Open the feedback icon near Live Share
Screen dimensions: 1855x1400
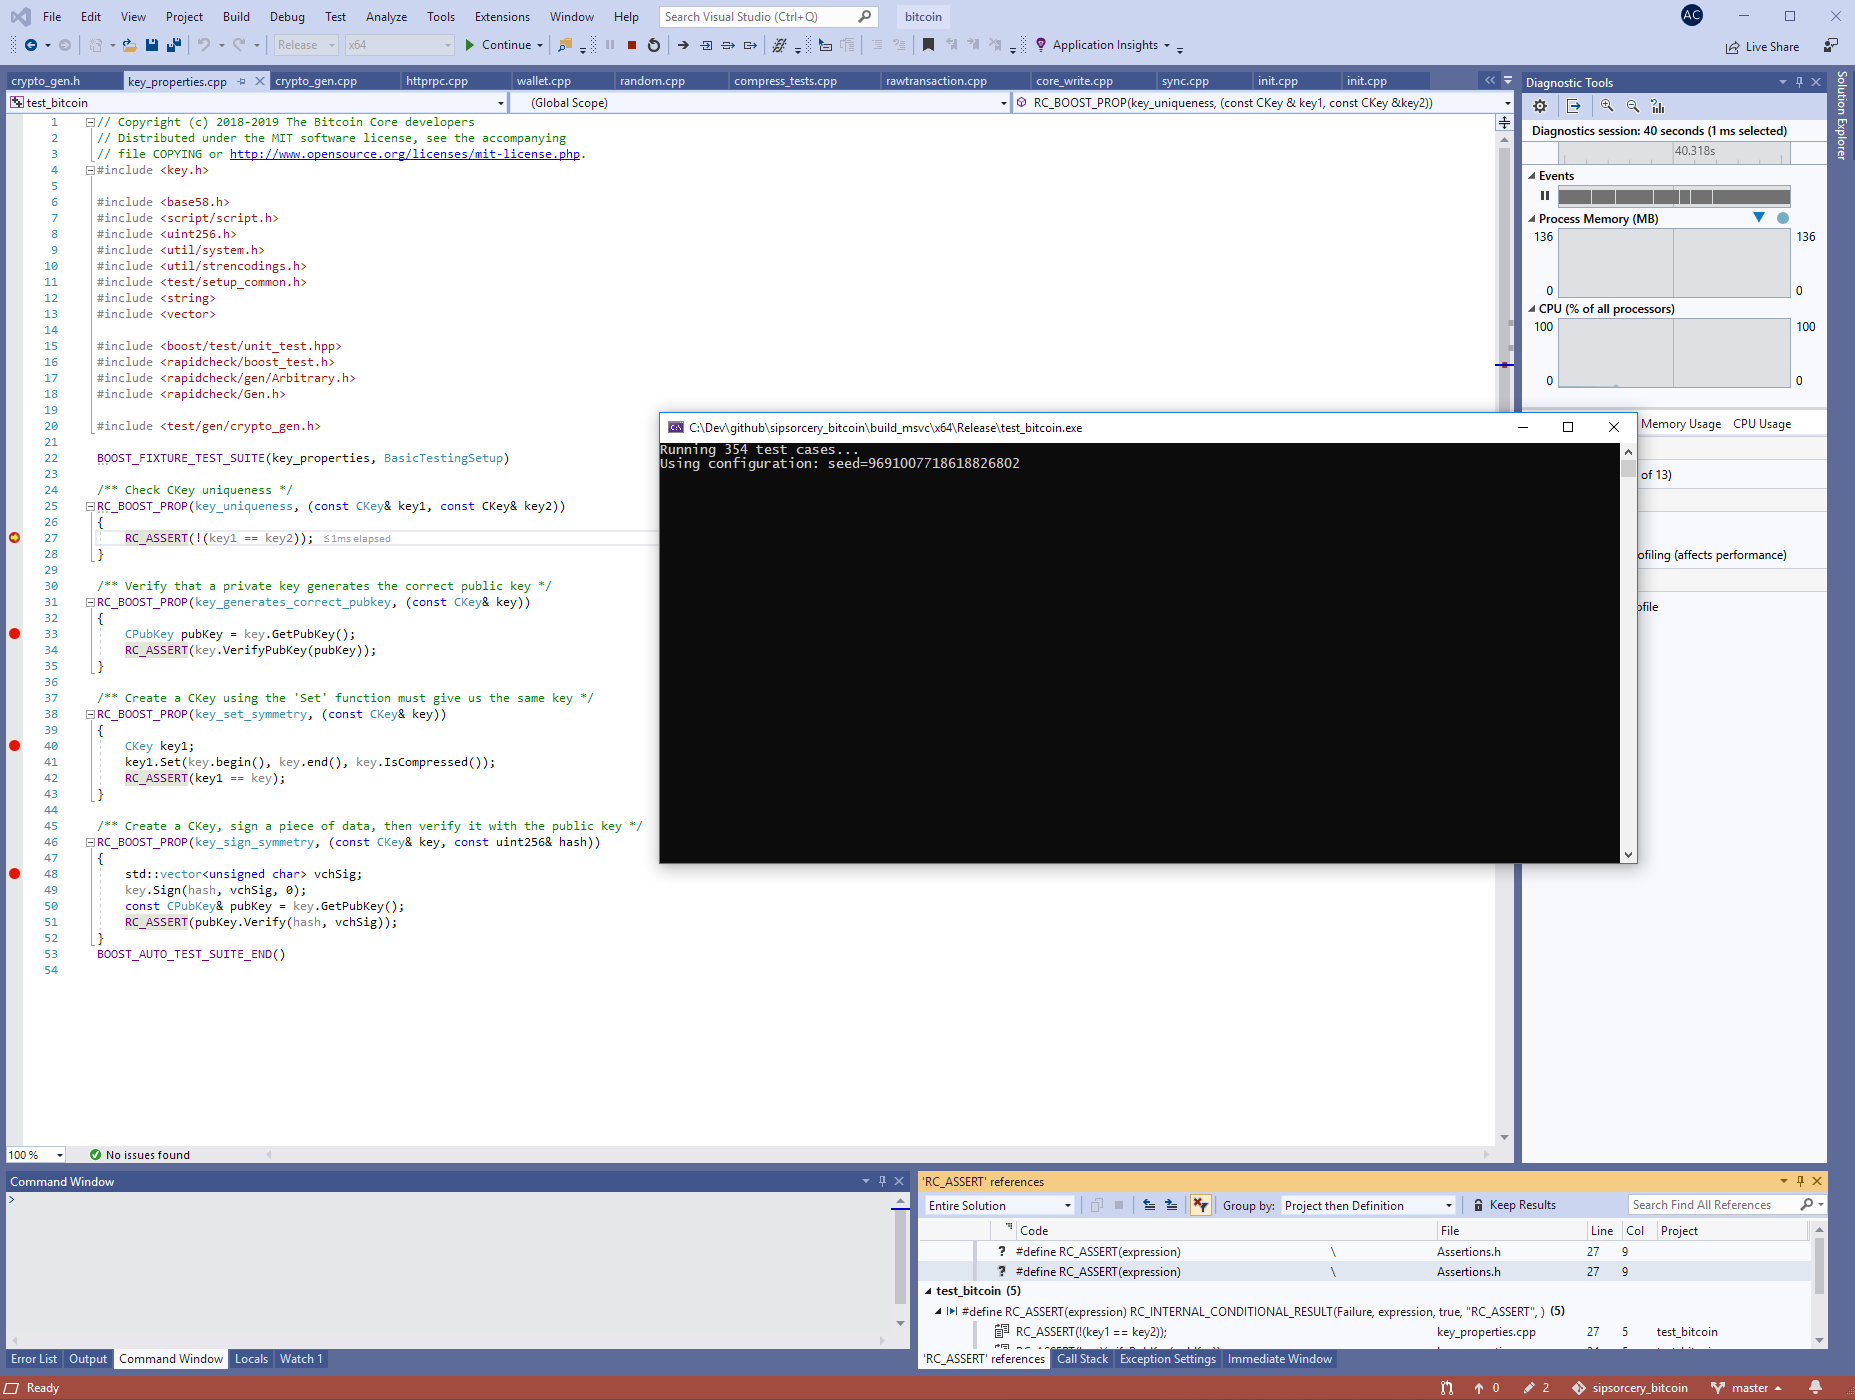tap(1831, 45)
